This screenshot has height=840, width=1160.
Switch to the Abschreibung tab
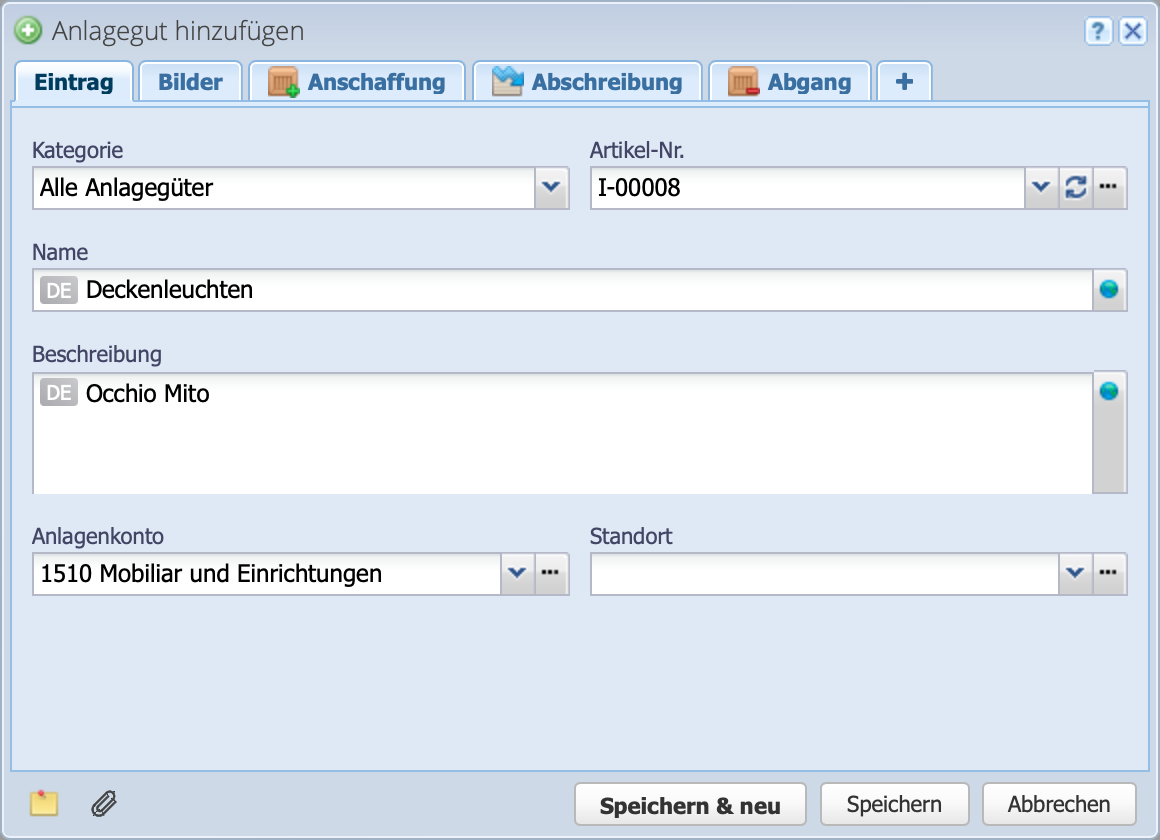(588, 82)
